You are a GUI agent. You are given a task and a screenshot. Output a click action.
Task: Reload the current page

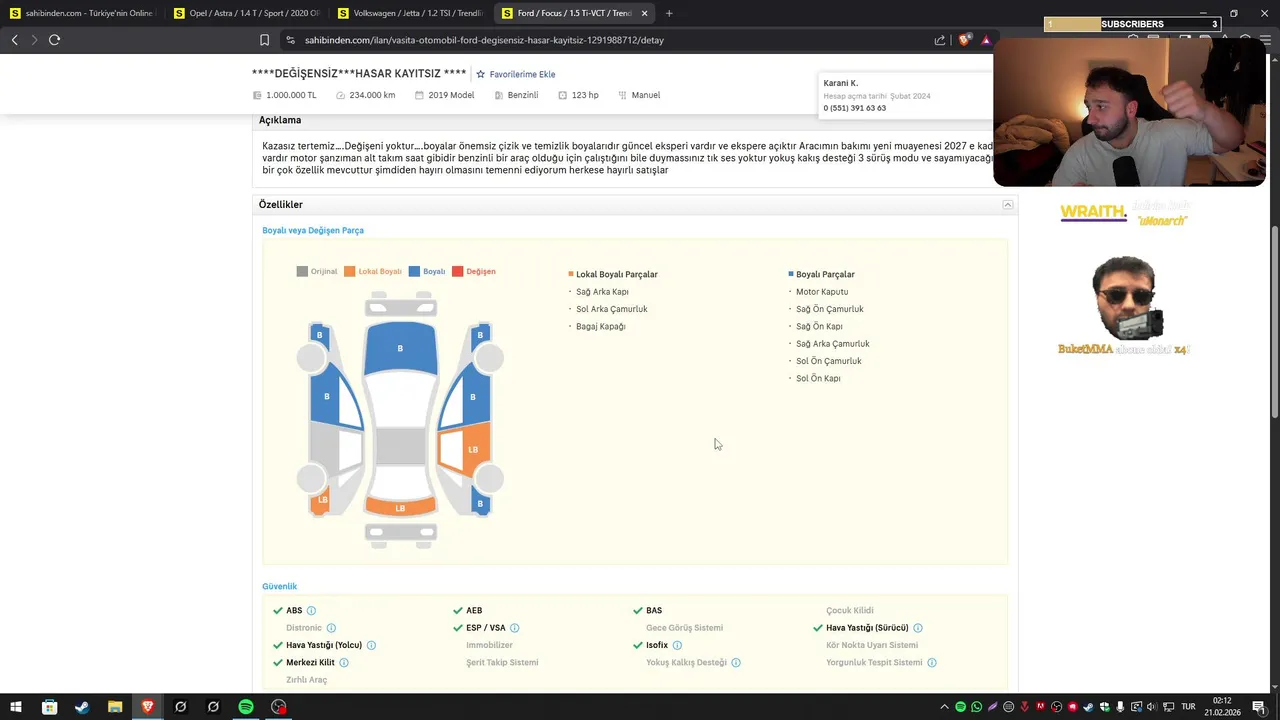pyautogui.click(x=54, y=40)
